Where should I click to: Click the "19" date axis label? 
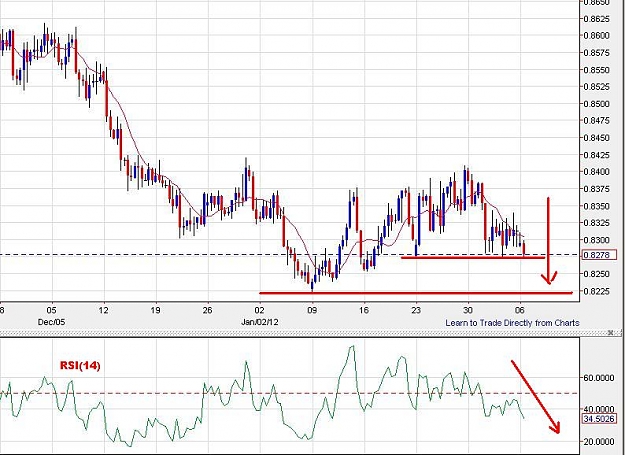point(155,310)
